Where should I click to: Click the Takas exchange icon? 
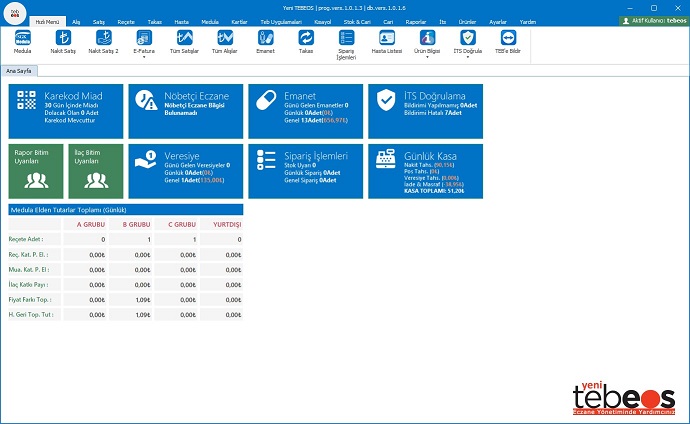coord(305,40)
